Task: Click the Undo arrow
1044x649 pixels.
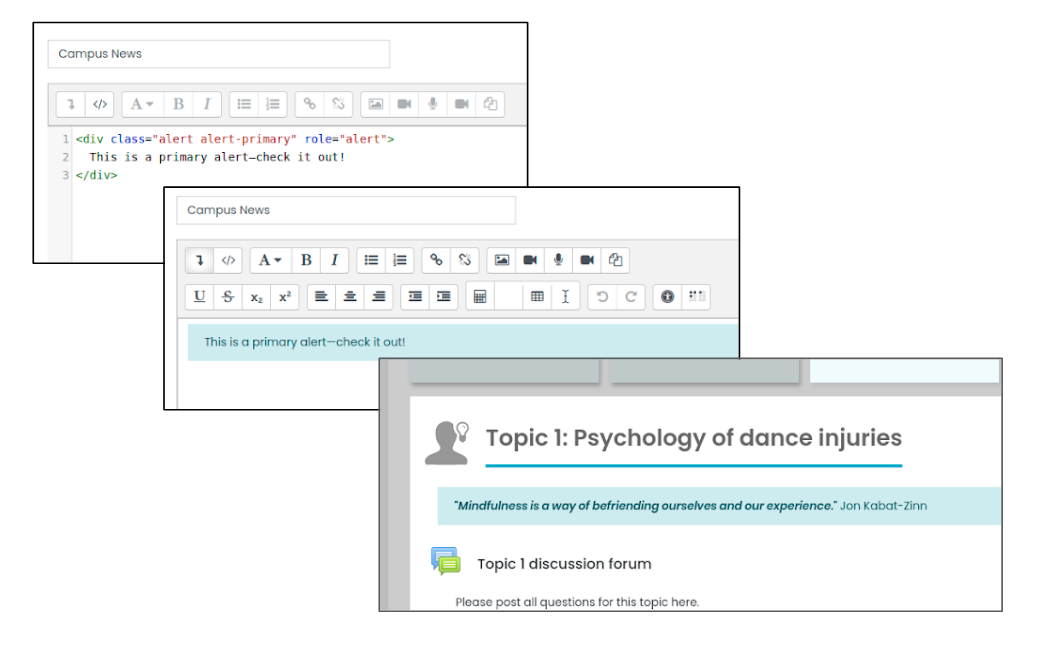Action: tap(602, 297)
